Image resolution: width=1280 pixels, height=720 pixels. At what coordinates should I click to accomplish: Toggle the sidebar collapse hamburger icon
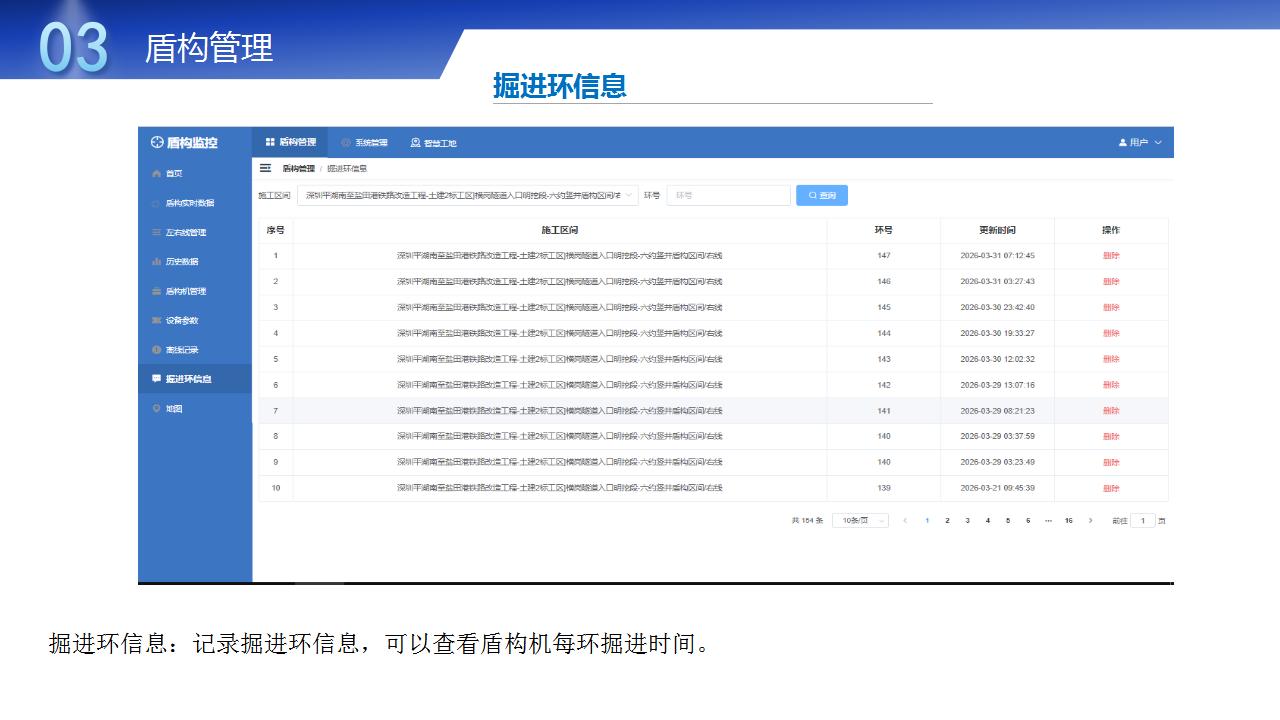click(266, 169)
